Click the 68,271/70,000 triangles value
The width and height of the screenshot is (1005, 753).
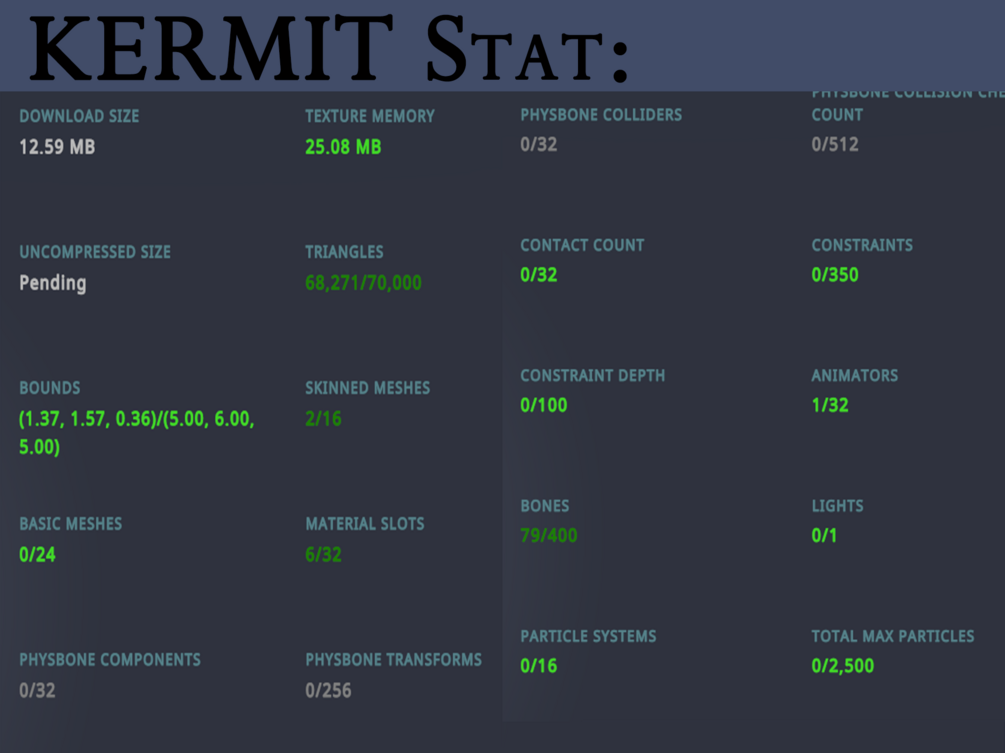pyautogui.click(x=363, y=283)
